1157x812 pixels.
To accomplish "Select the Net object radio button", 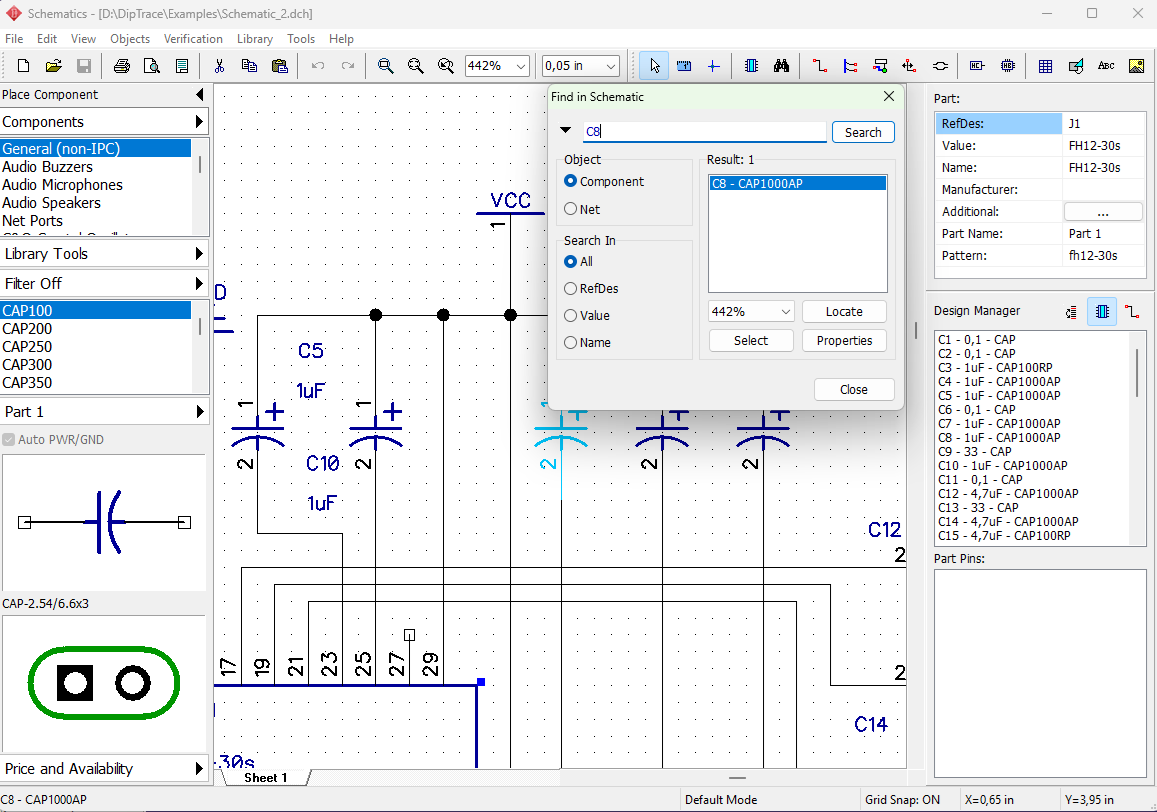I will [570, 209].
